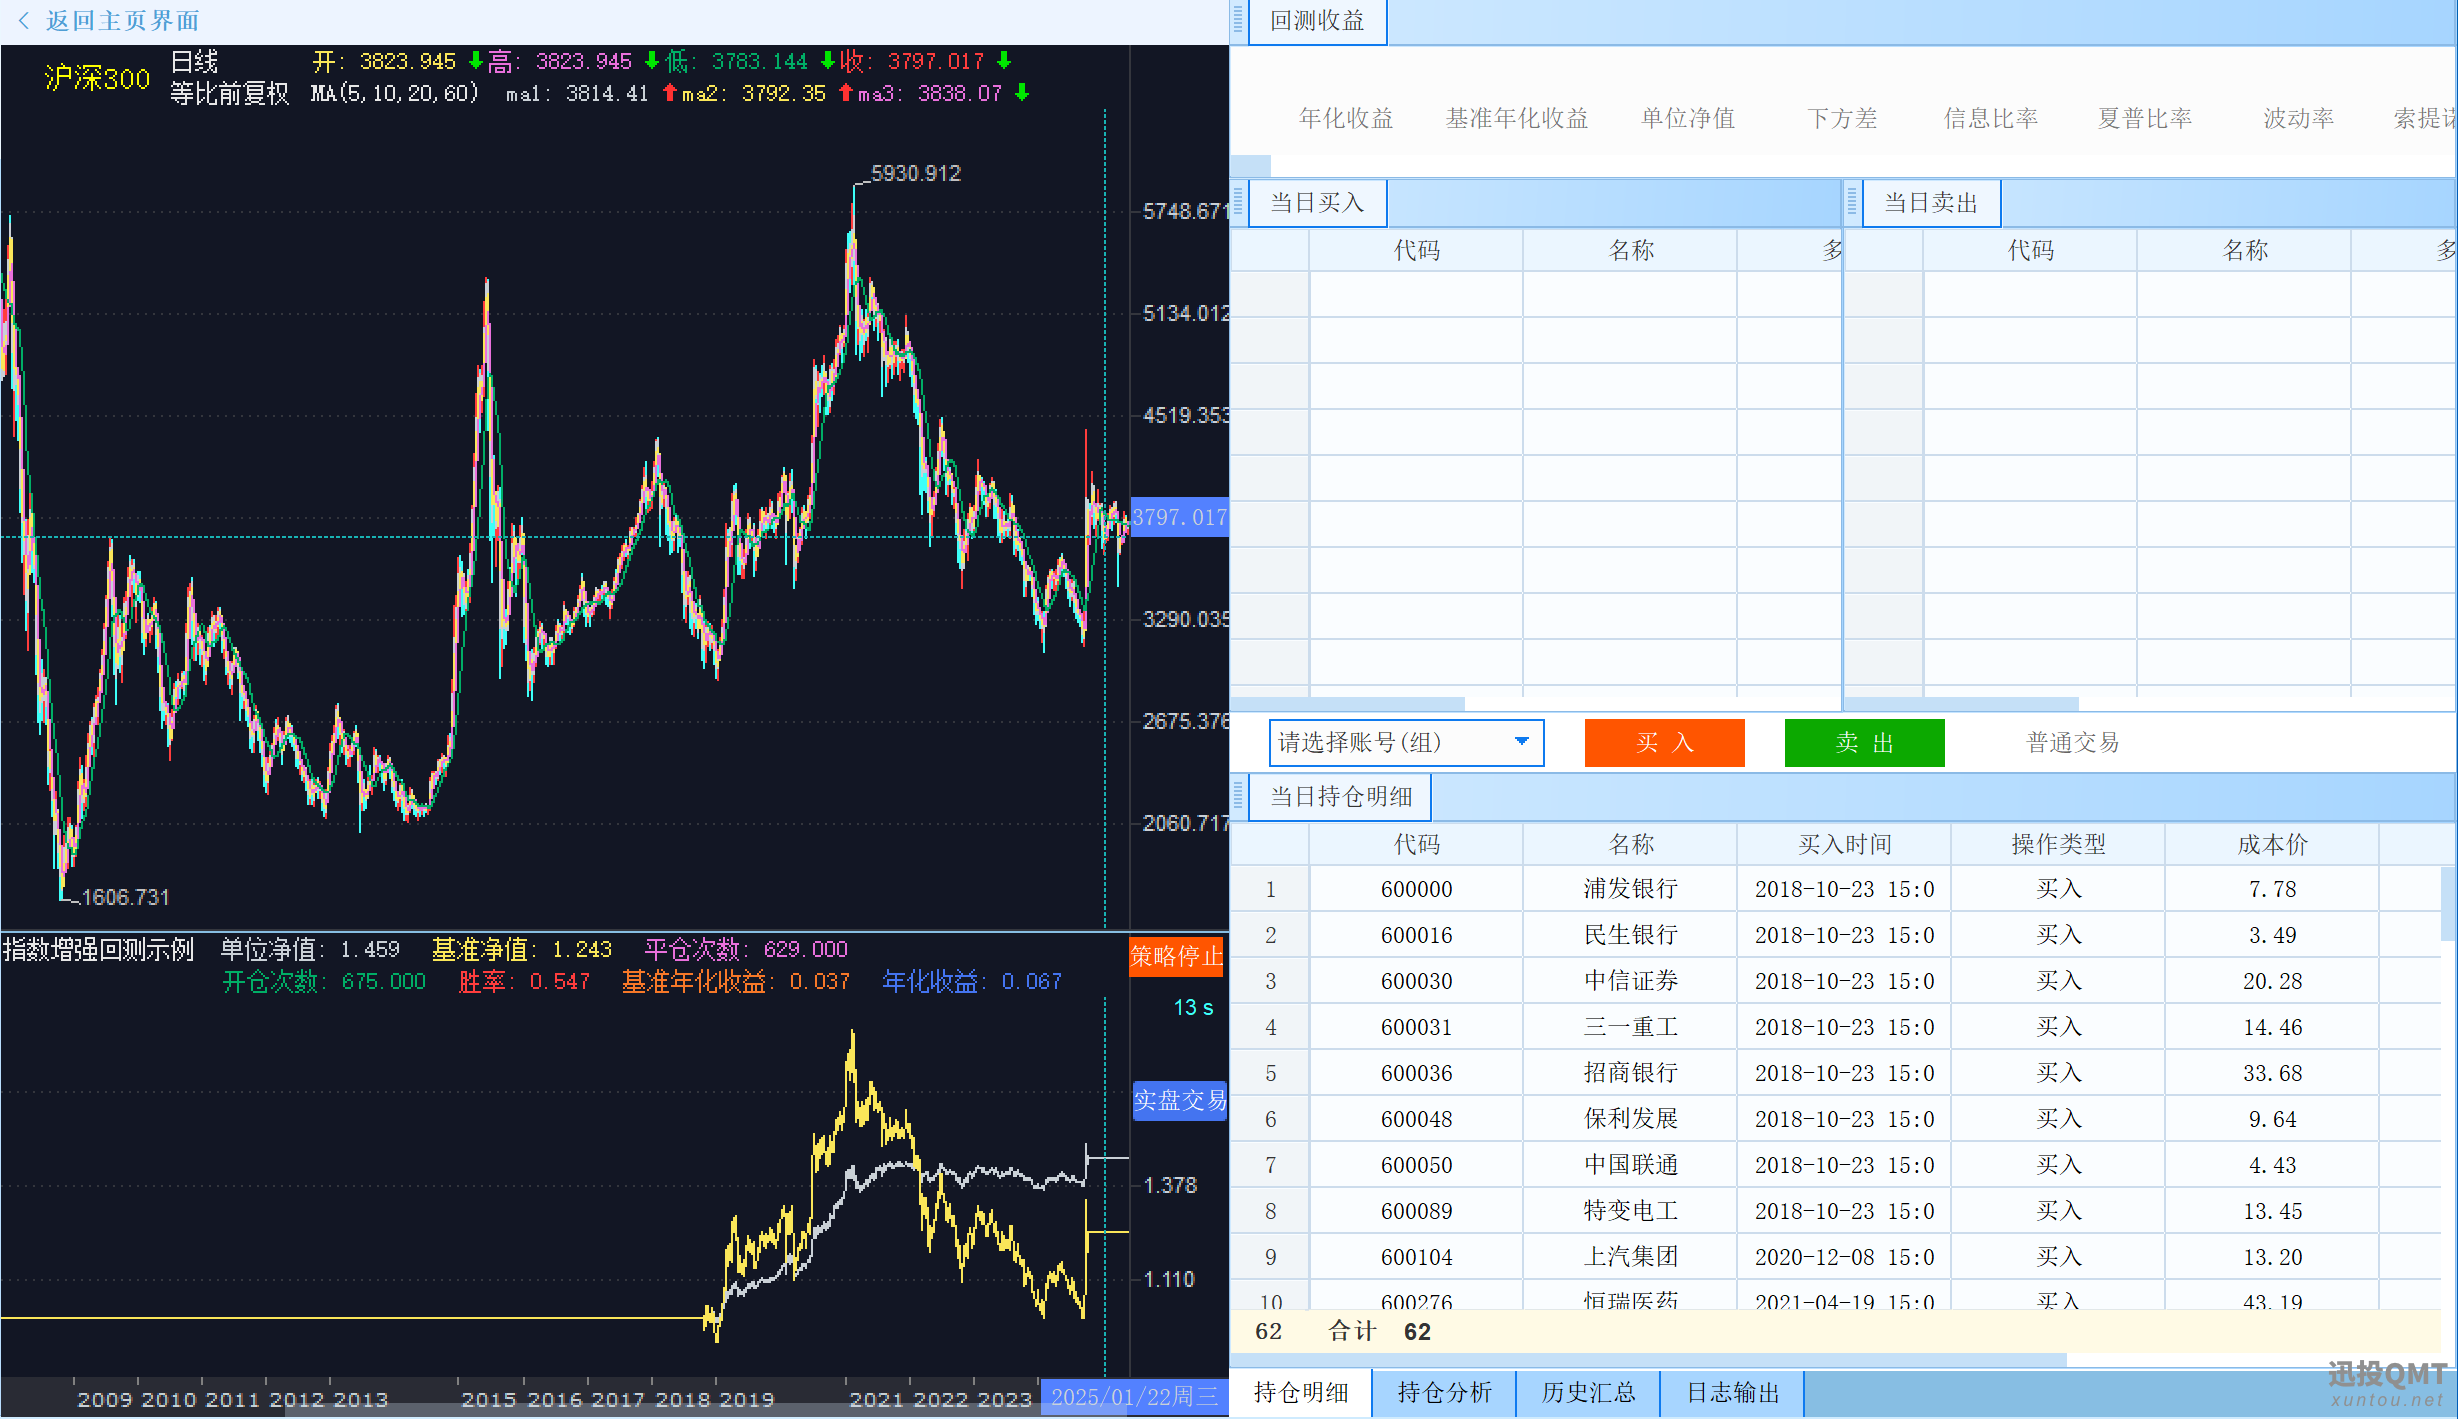Click the cost price 33.68 cell
The image size is (2458, 1419).
point(2273,1073)
